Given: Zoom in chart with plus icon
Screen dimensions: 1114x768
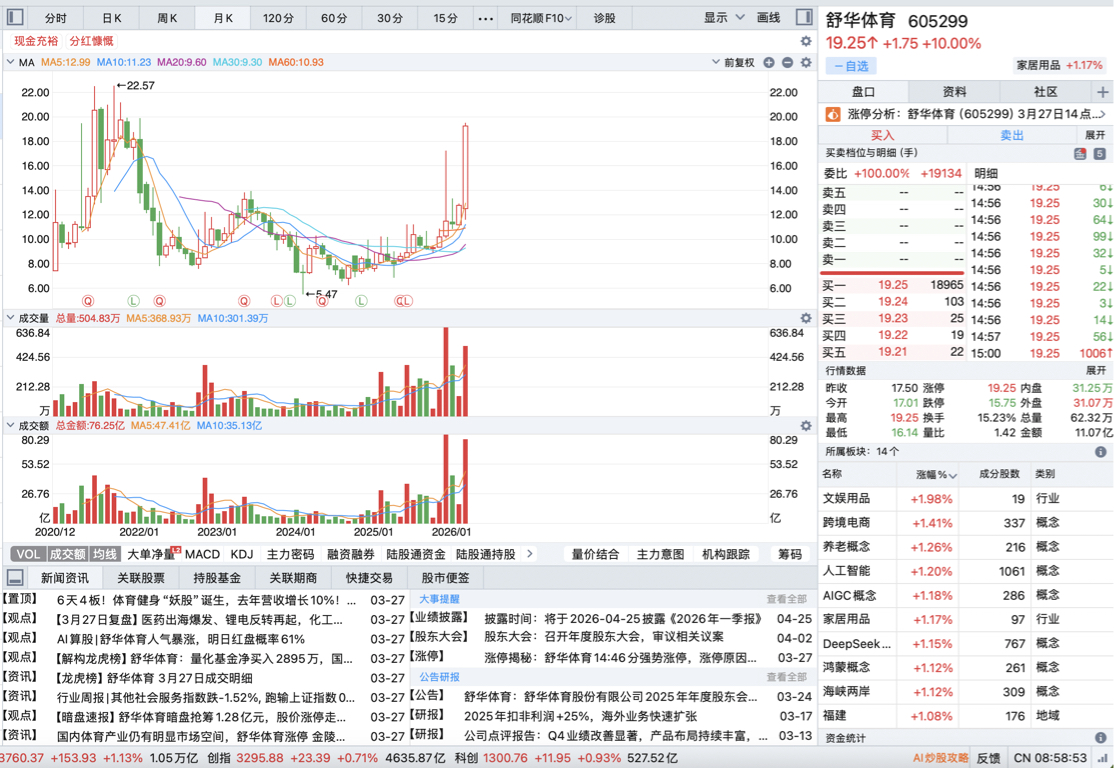Looking at the screenshot, I should click(769, 63).
